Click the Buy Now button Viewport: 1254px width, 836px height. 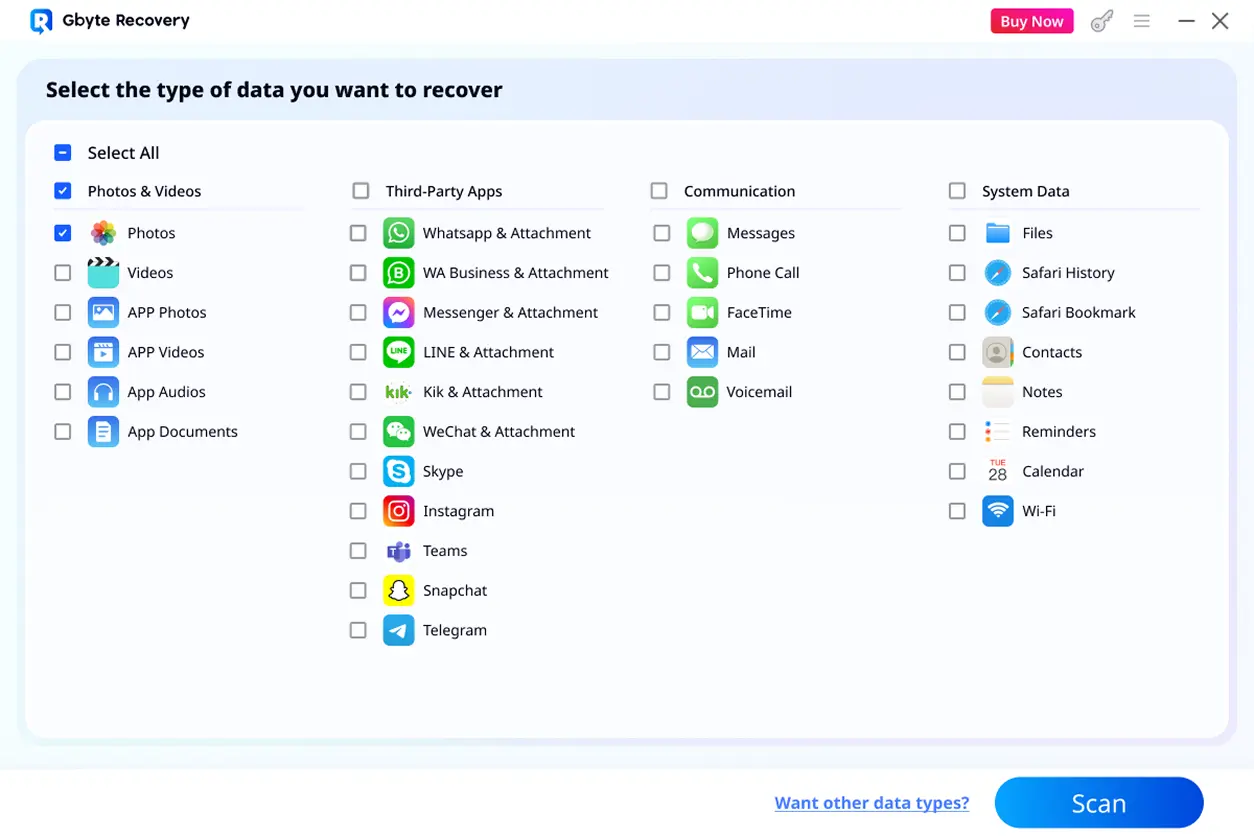tap(1031, 21)
